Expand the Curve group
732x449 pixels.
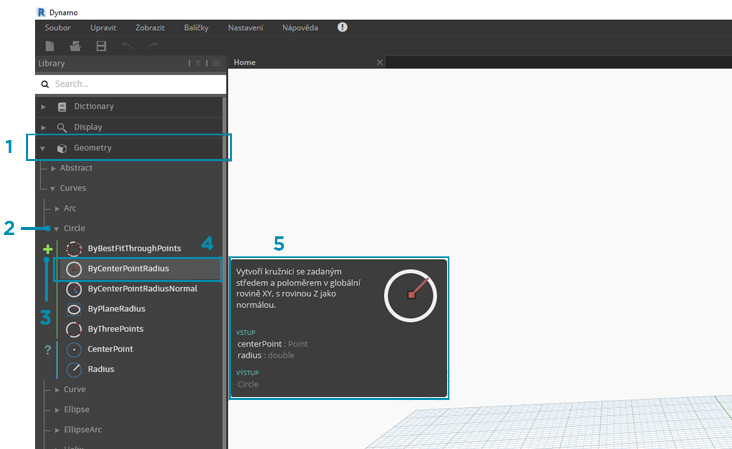57,390
